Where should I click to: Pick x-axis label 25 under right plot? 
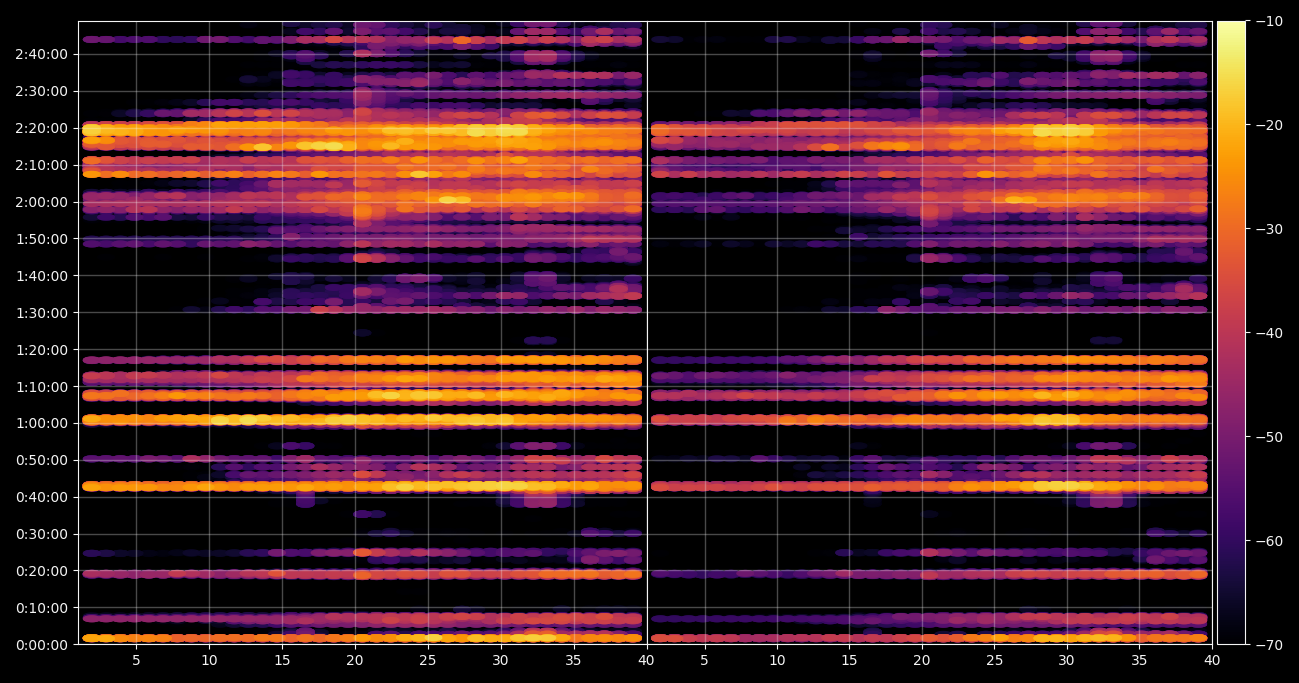[x=995, y=661]
